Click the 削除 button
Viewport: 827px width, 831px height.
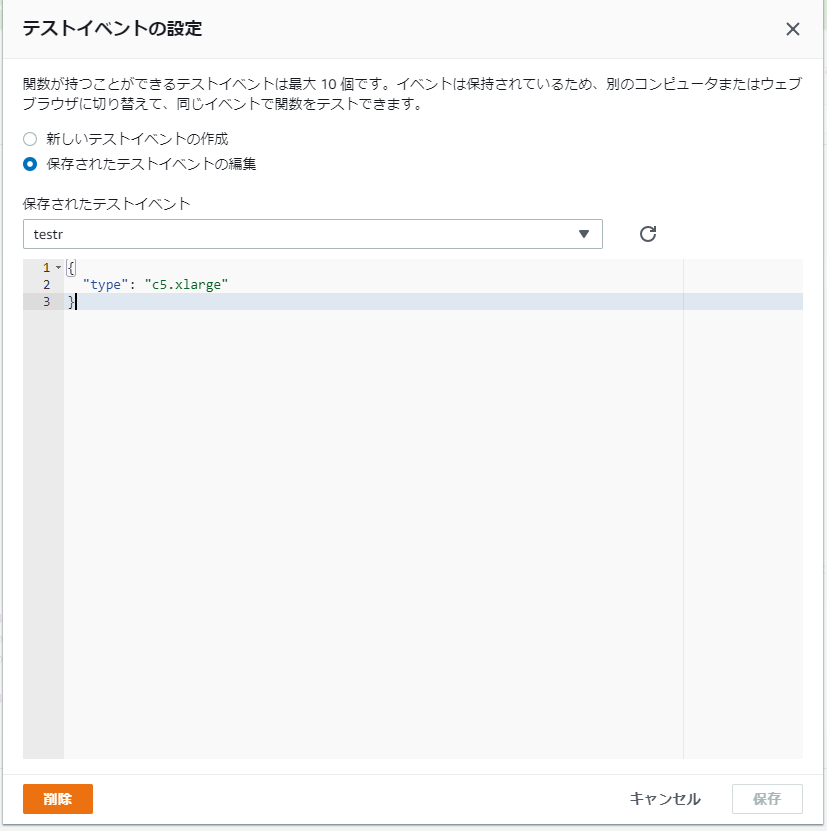(x=57, y=799)
